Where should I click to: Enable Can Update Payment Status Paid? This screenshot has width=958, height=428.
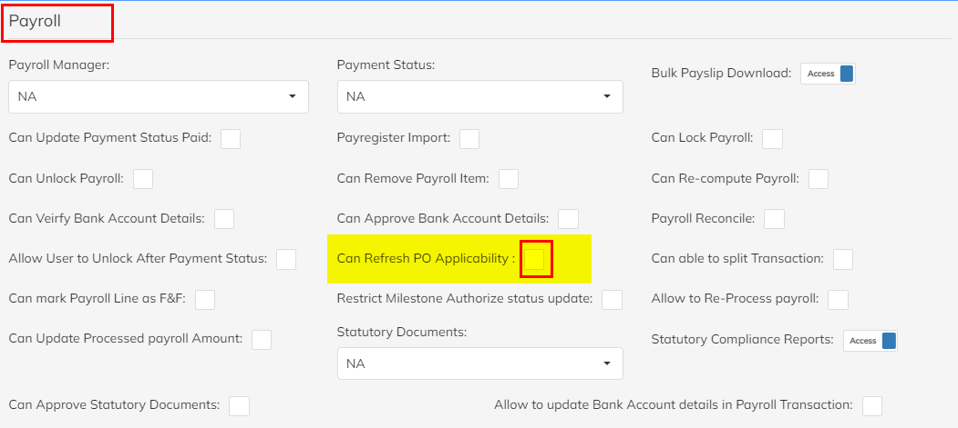[230, 139]
